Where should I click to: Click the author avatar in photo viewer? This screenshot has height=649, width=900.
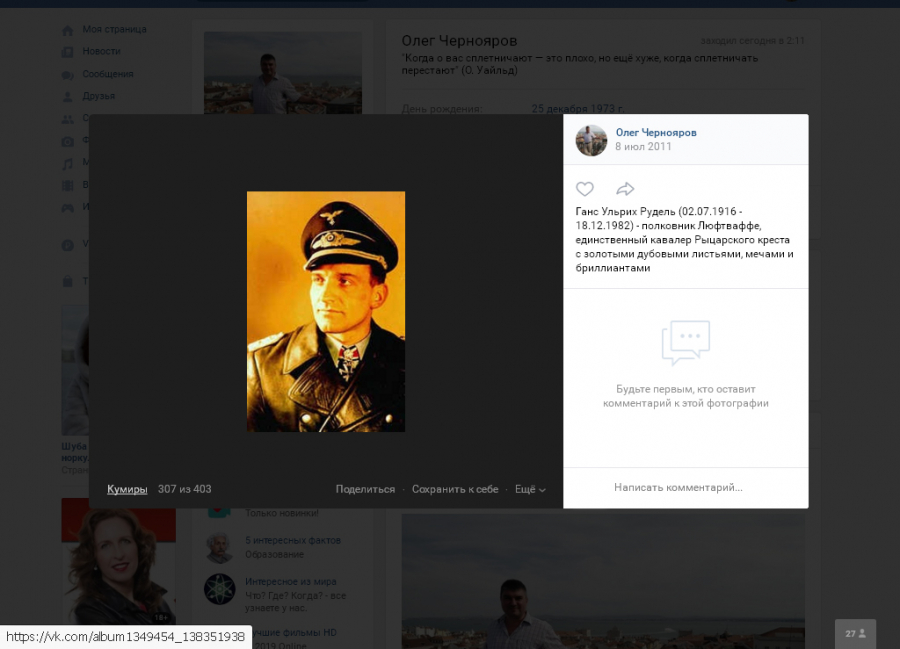pos(591,140)
